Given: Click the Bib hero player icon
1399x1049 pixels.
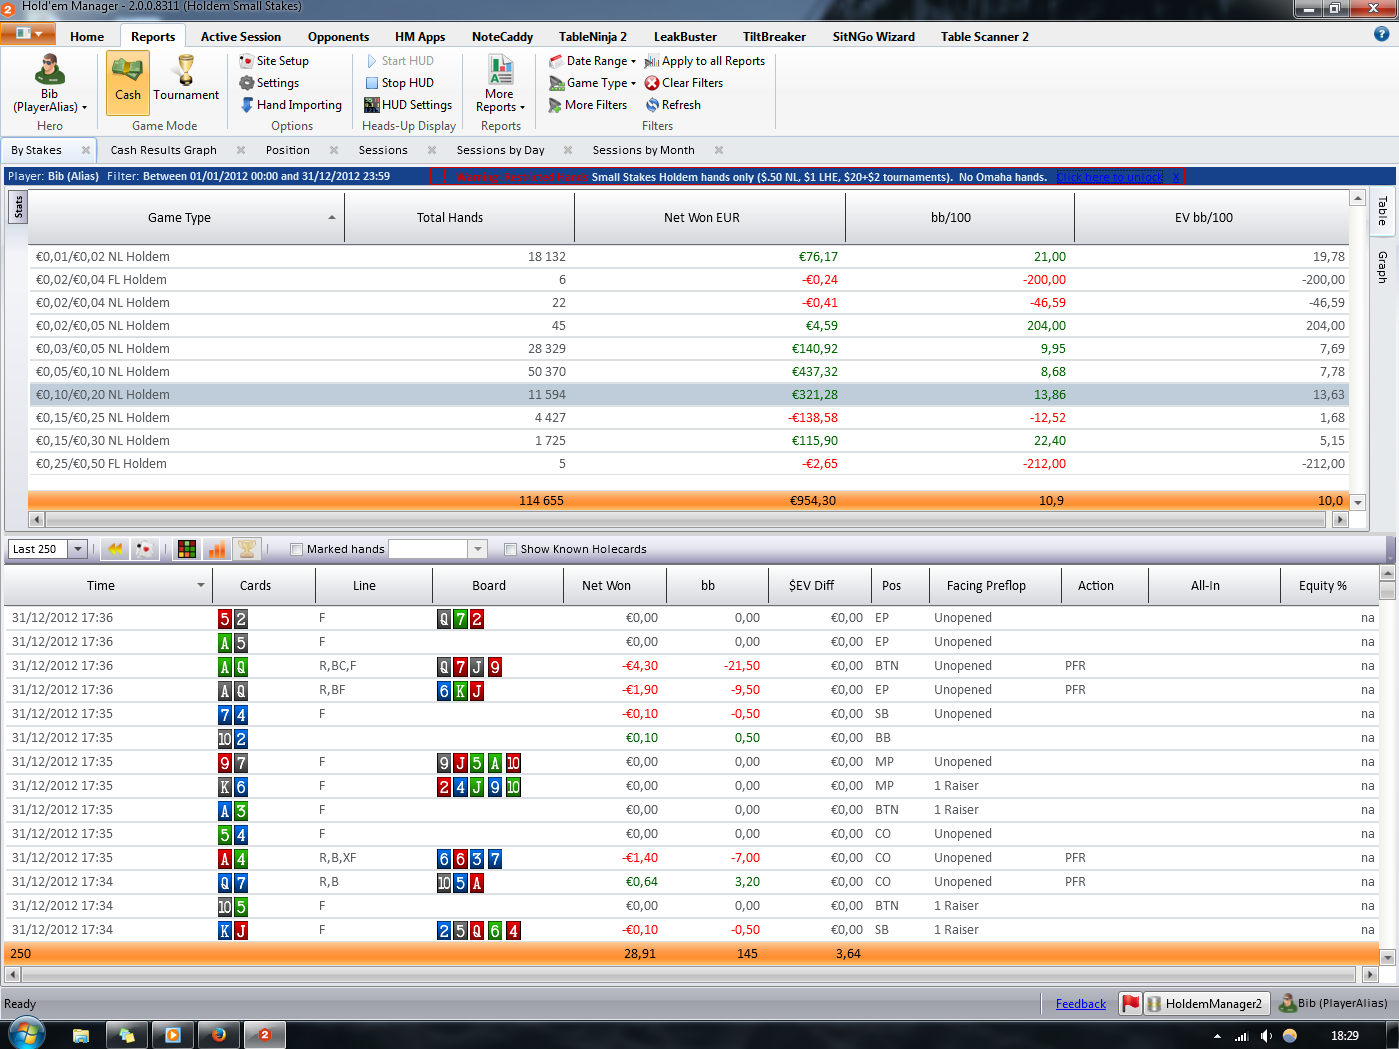Looking at the screenshot, I should click(x=49, y=70).
